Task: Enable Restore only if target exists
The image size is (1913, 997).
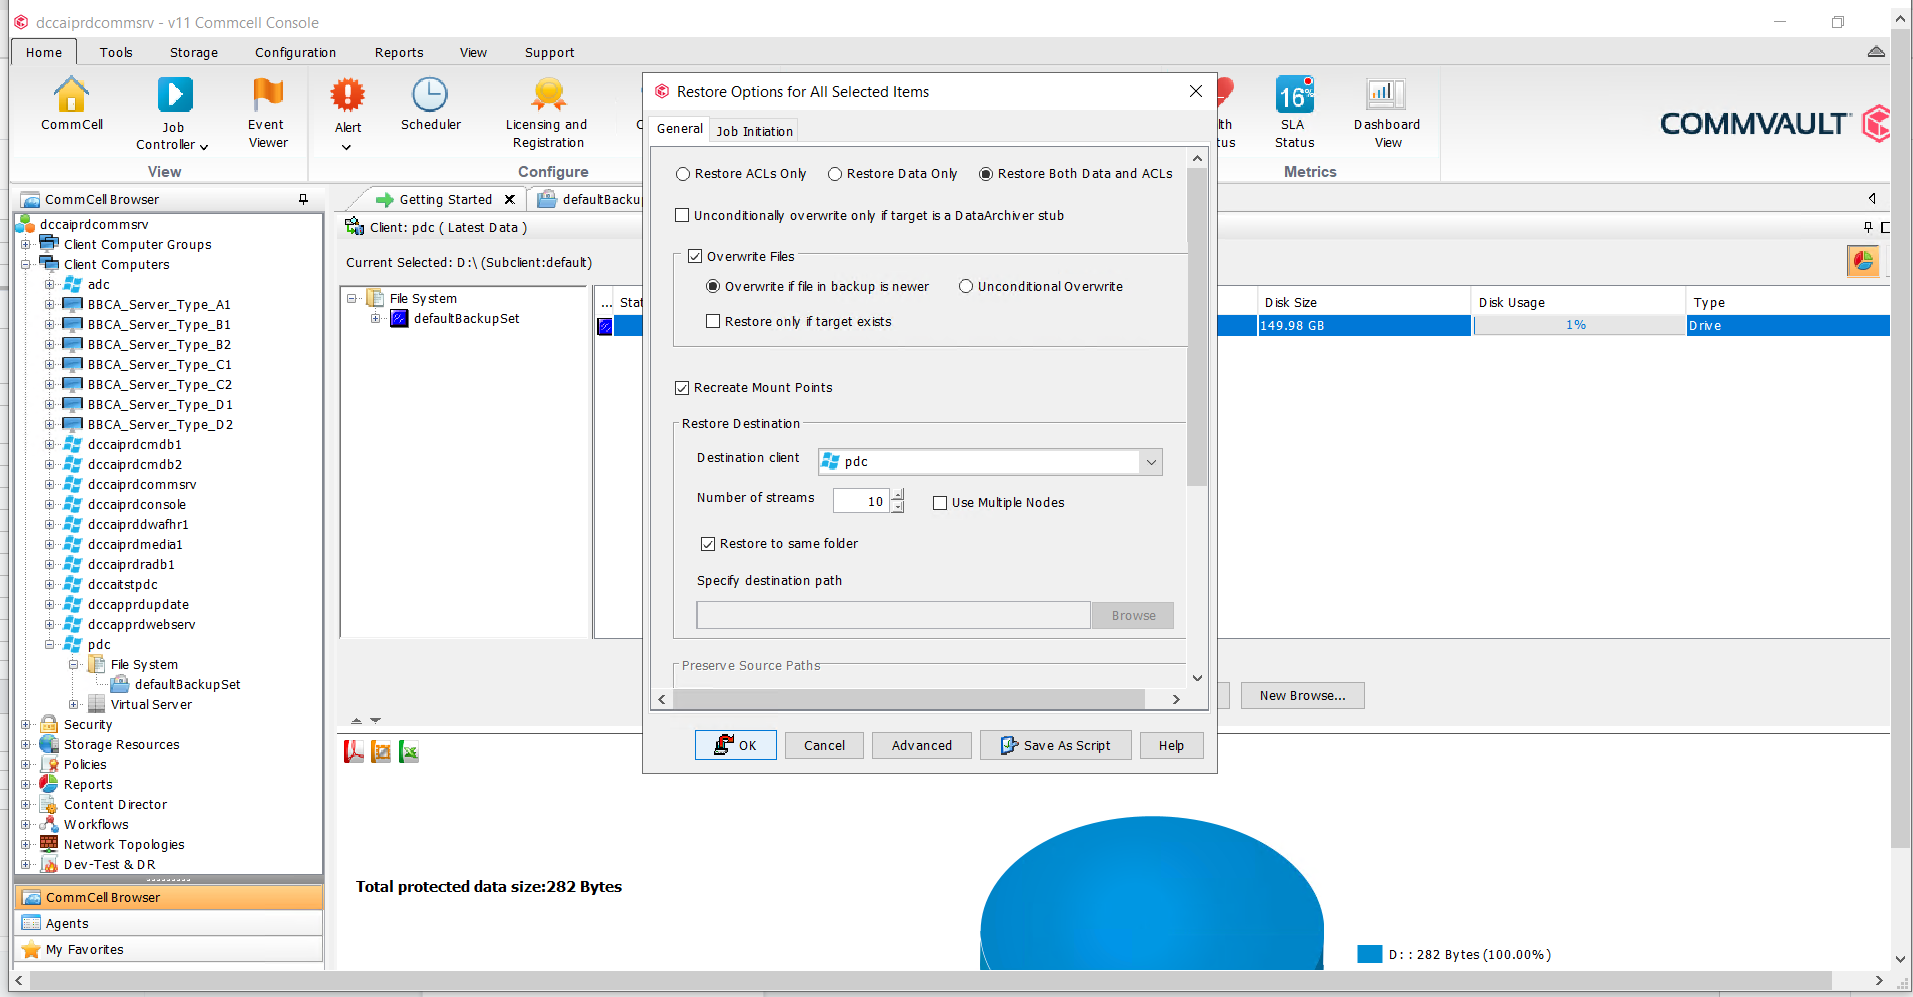Action: 713,321
